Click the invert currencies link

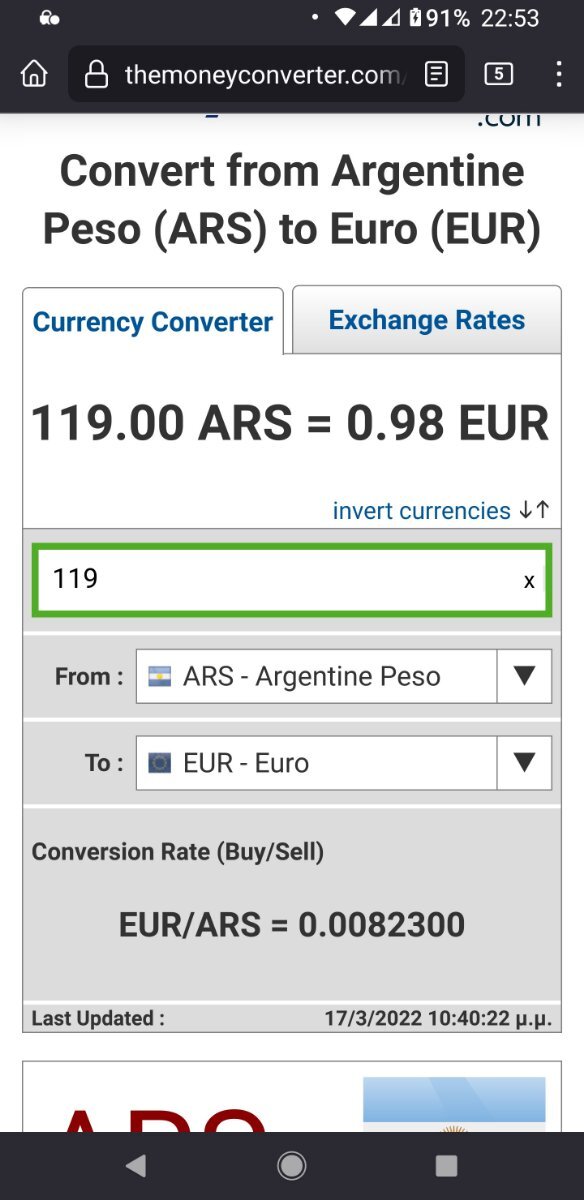pyautogui.click(x=422, y=510)
